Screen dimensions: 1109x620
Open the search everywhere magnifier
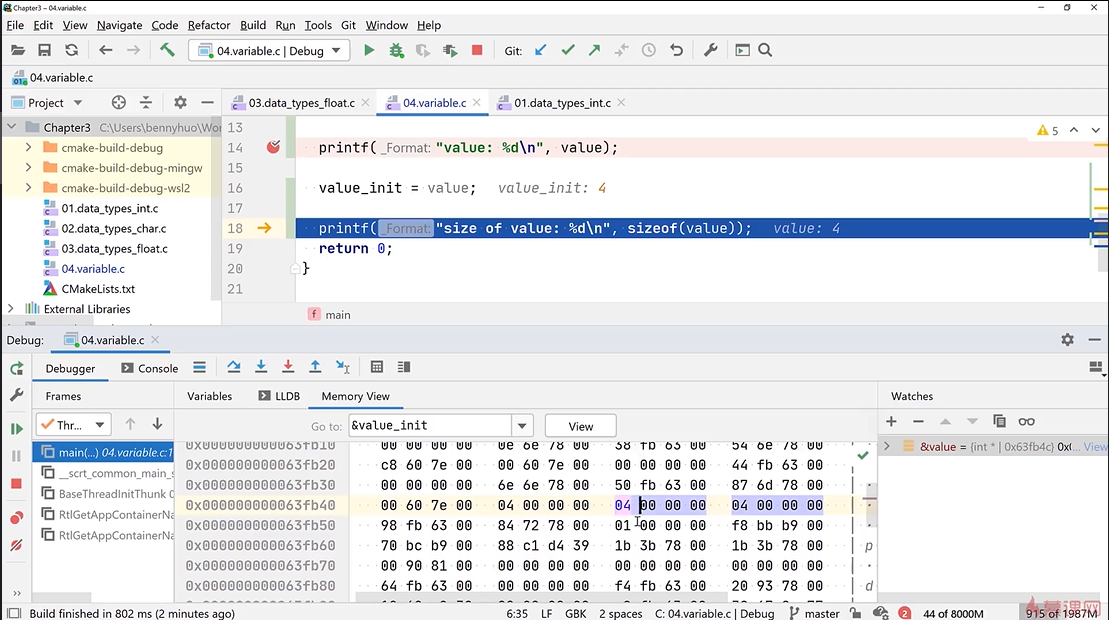tap(765, 50)
